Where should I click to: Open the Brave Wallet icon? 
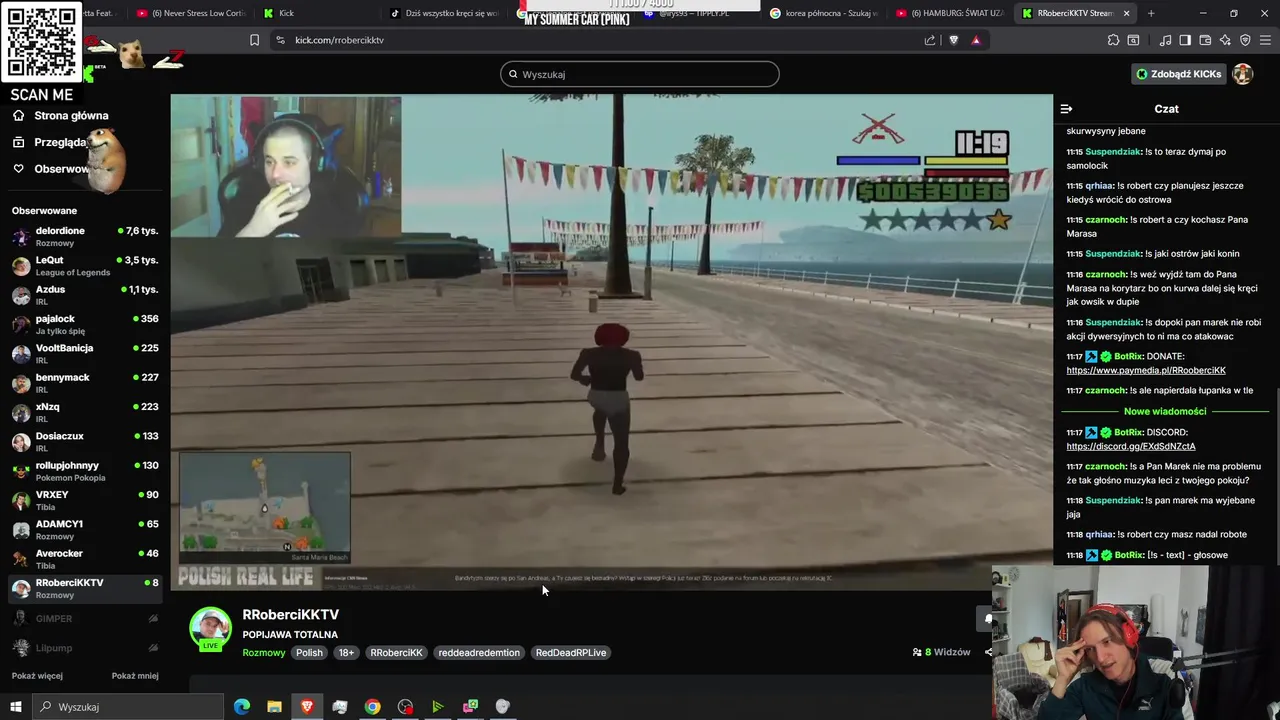point(1205,40)
